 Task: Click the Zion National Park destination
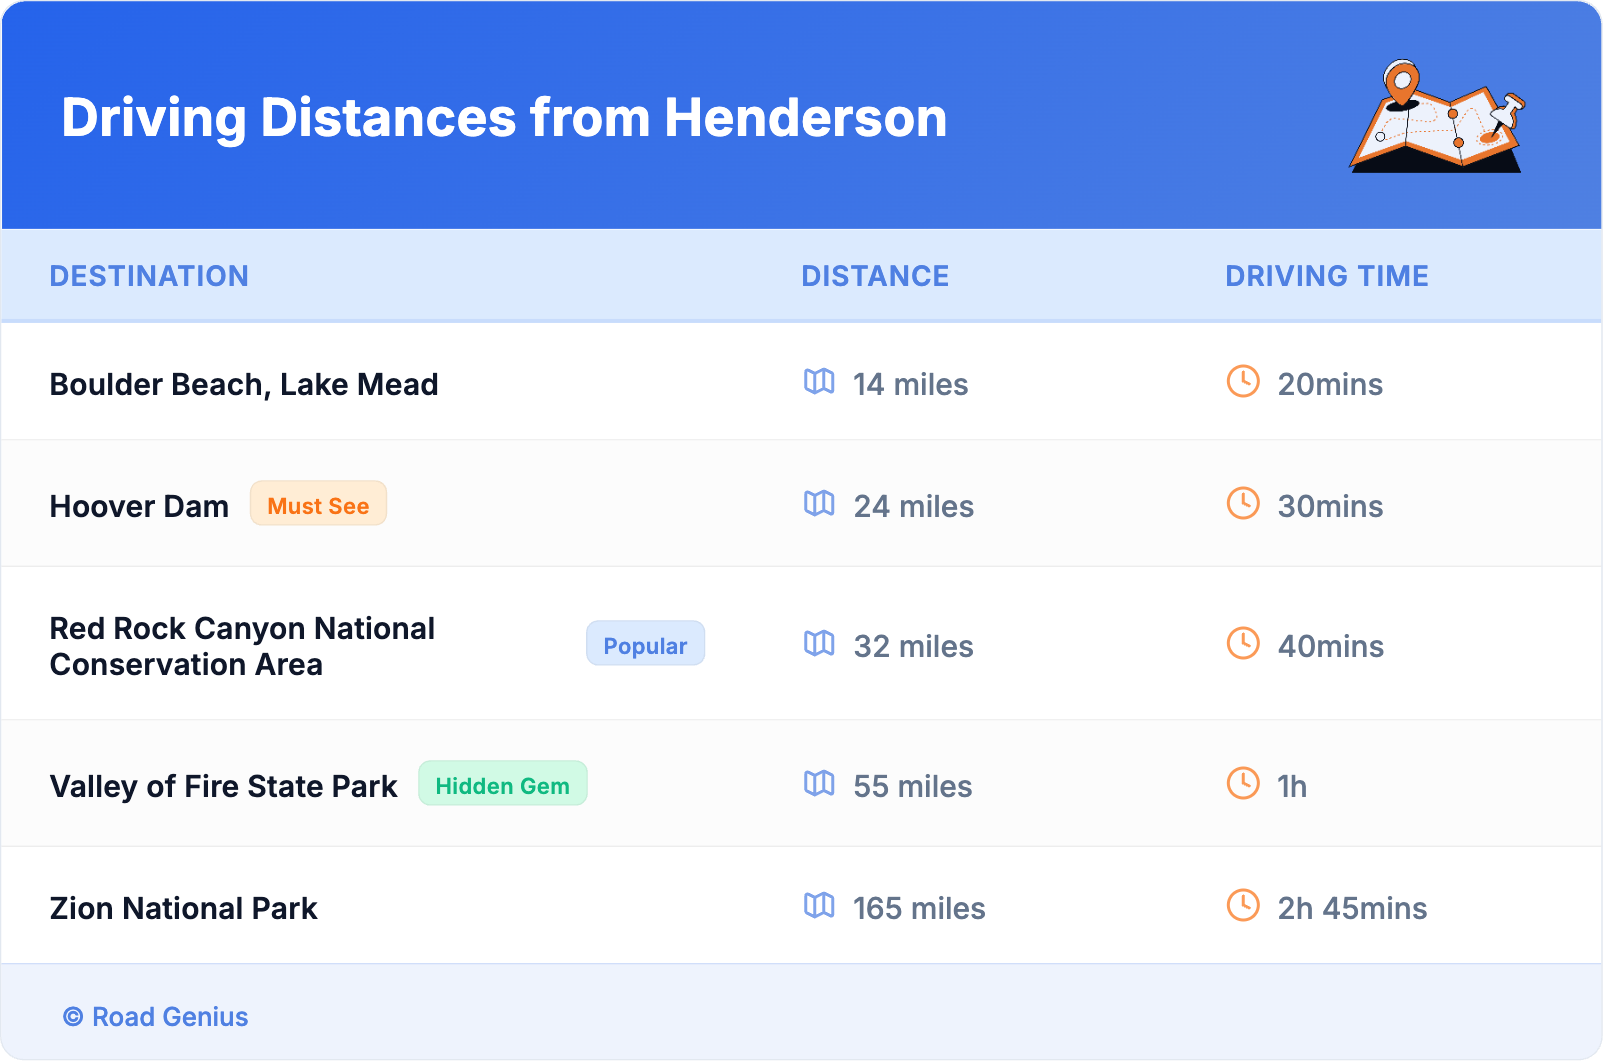pos(183,908)
